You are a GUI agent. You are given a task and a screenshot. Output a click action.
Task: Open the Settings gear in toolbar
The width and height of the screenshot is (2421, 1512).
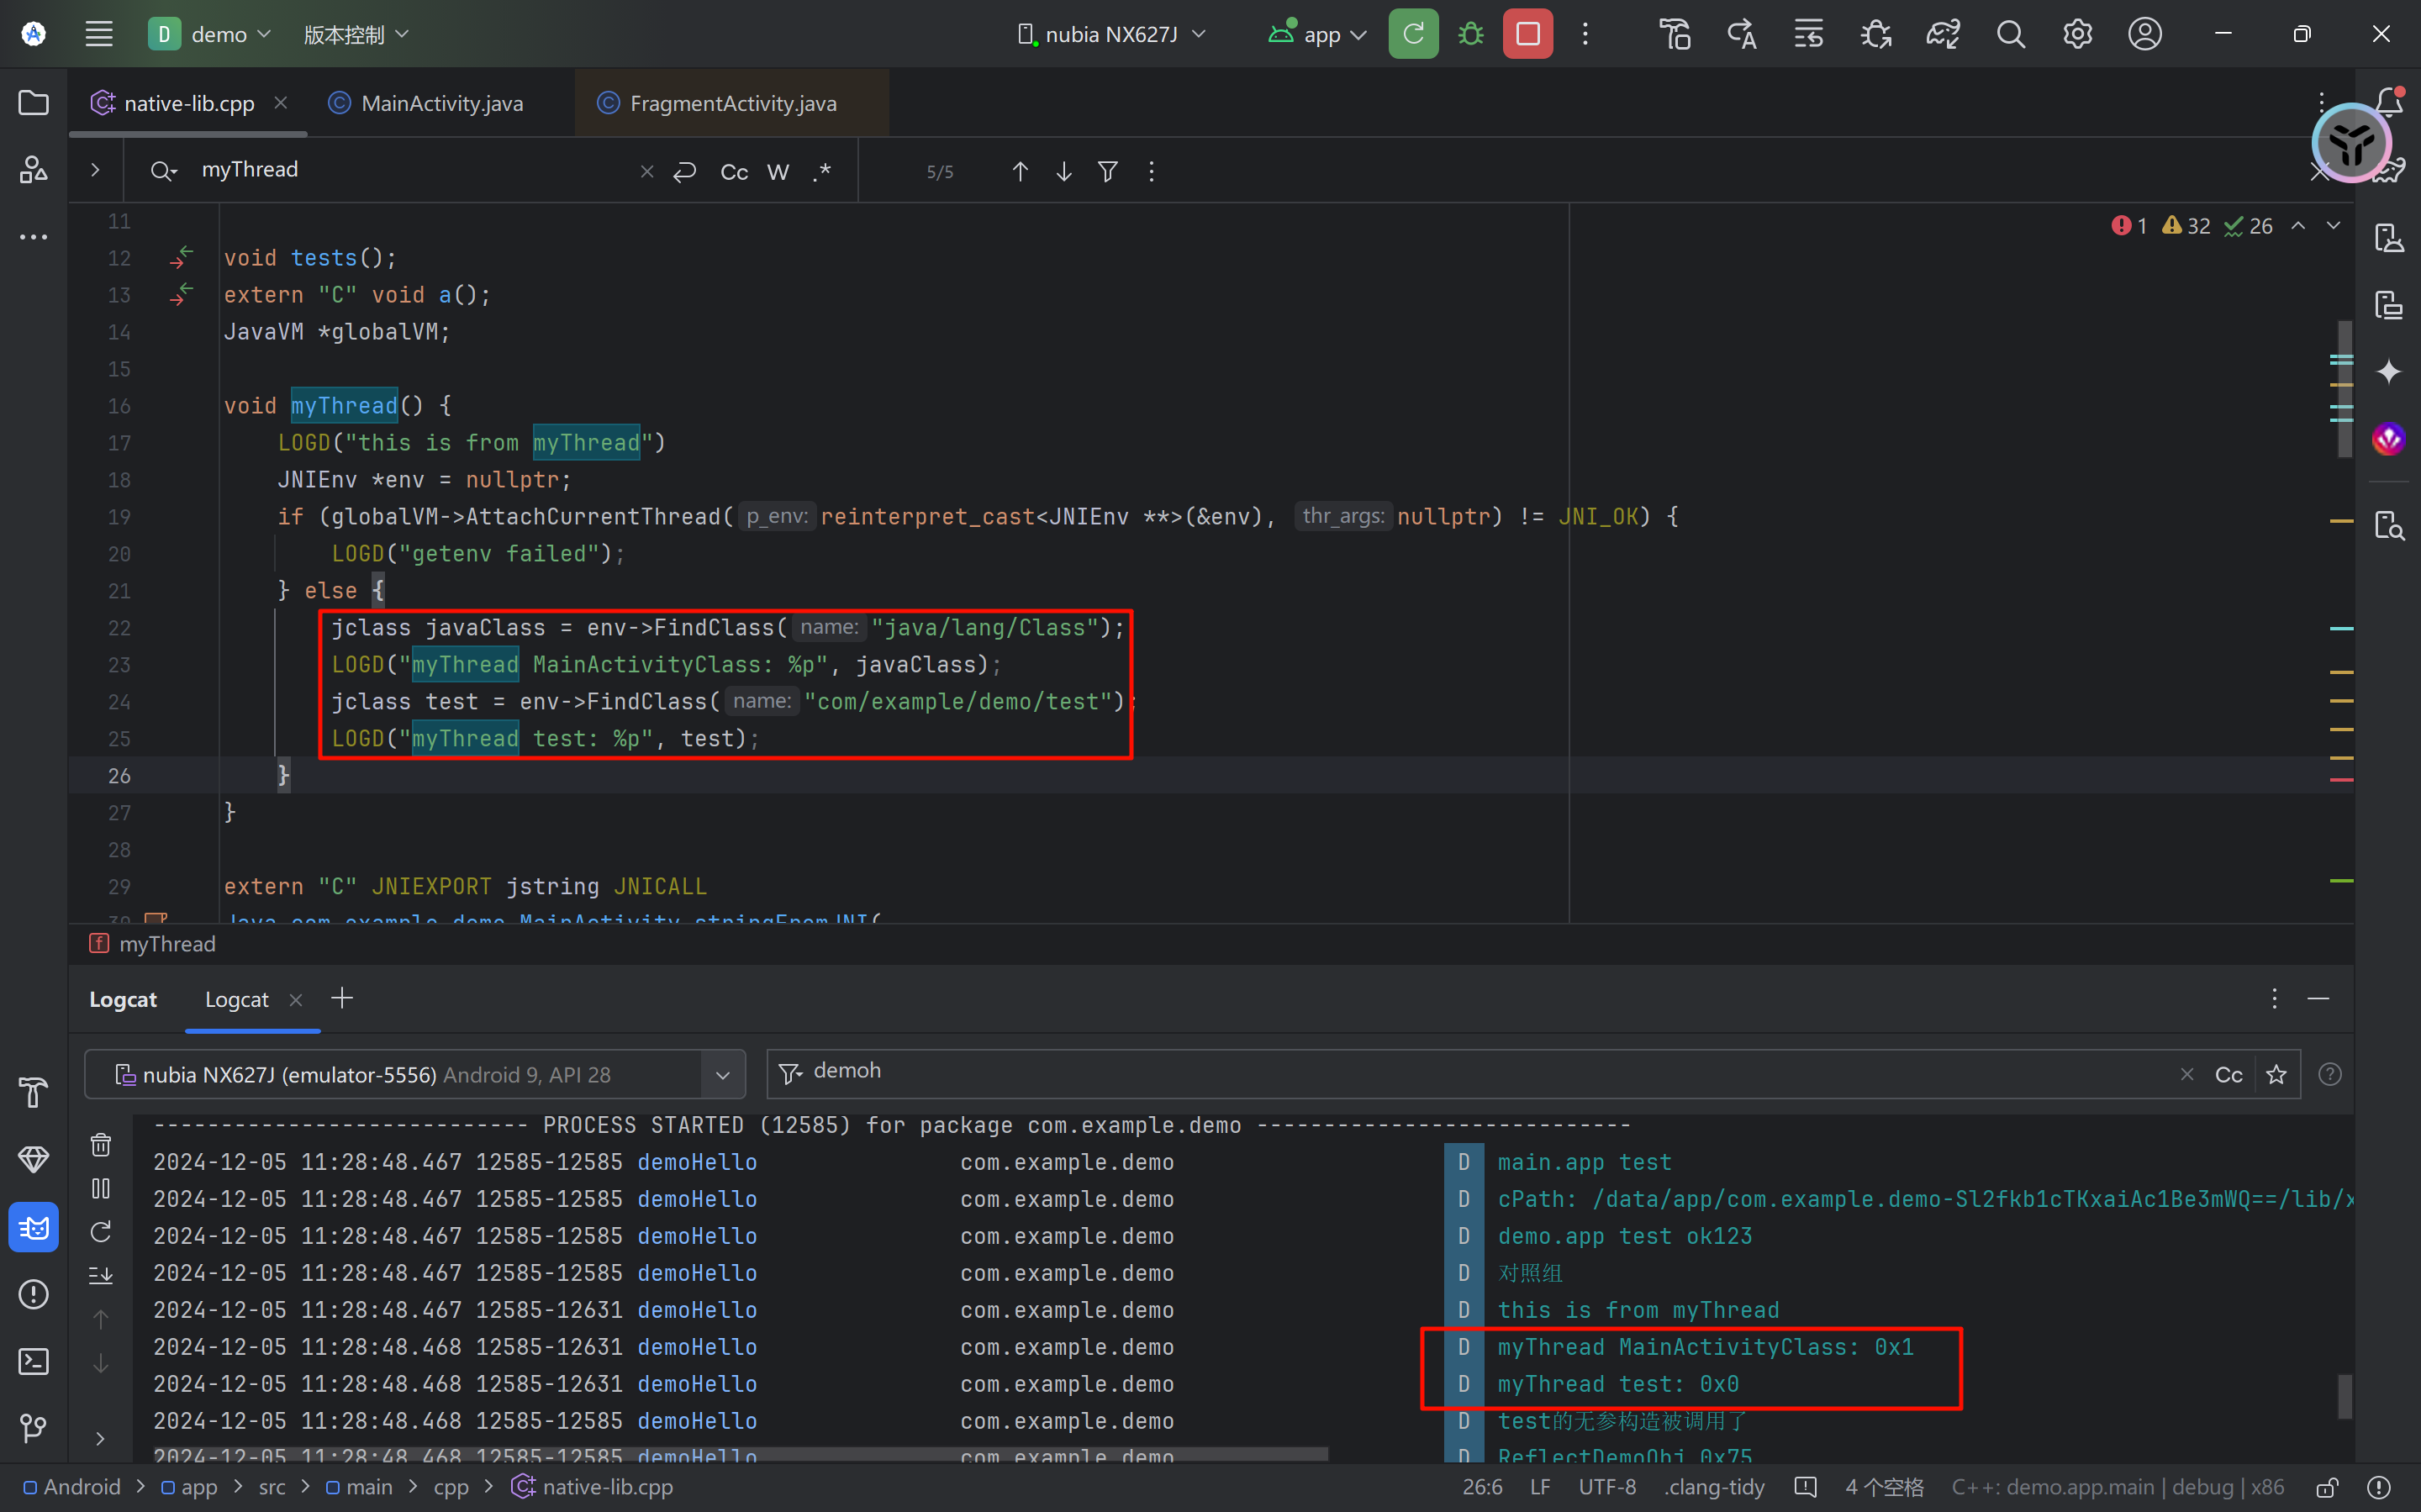pos(2077,34)
